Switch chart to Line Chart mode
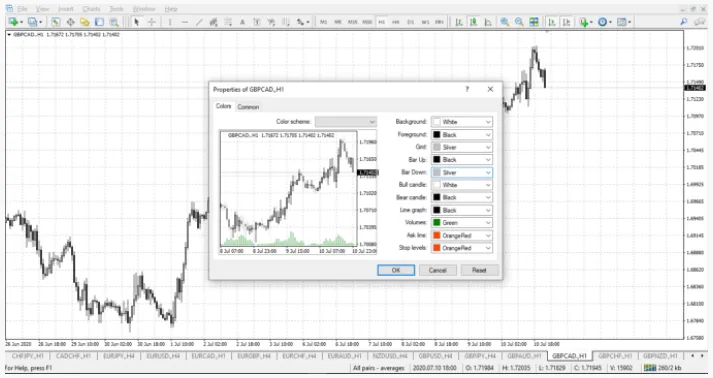This screenshot has height=378, width=713. pyautogui.click(x=488, y=22)
